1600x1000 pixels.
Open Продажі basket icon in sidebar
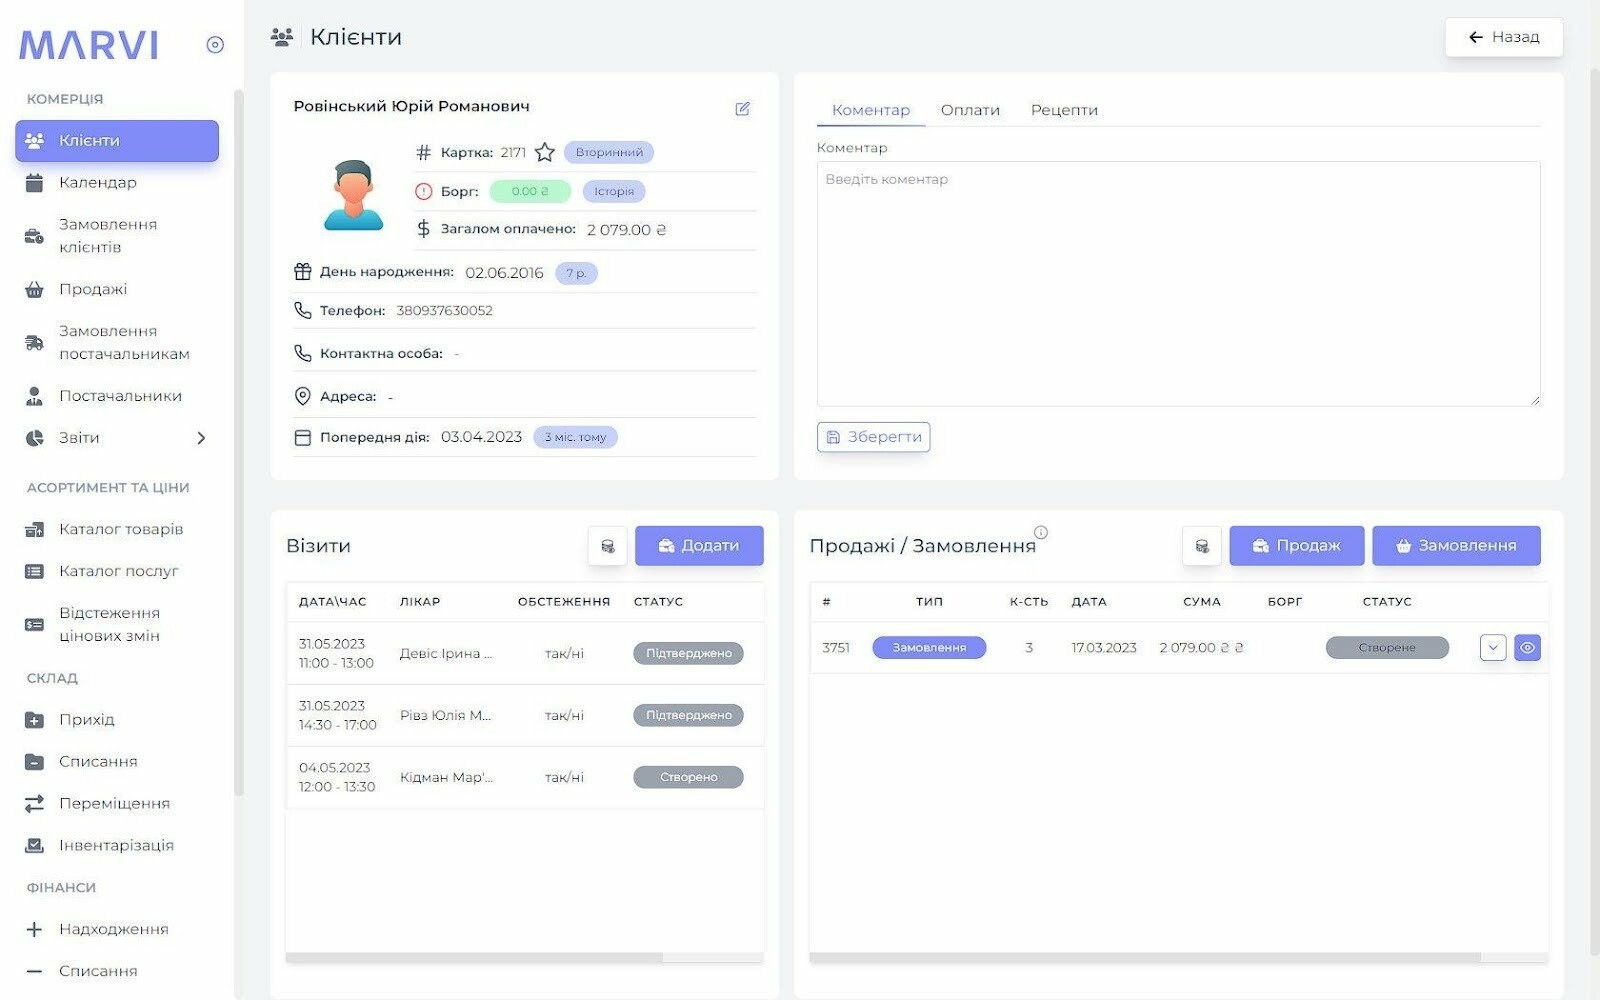click(34, 289)
